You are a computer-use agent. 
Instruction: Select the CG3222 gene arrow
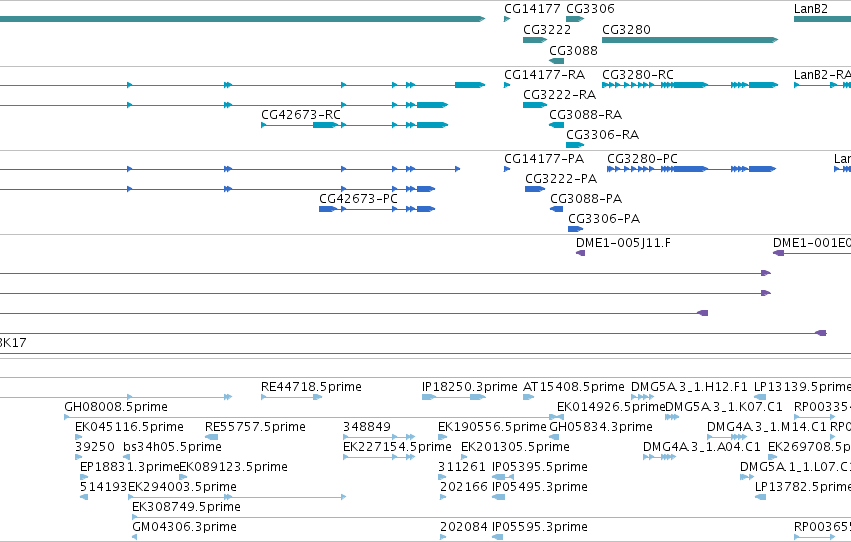click(x=535, y=40)
